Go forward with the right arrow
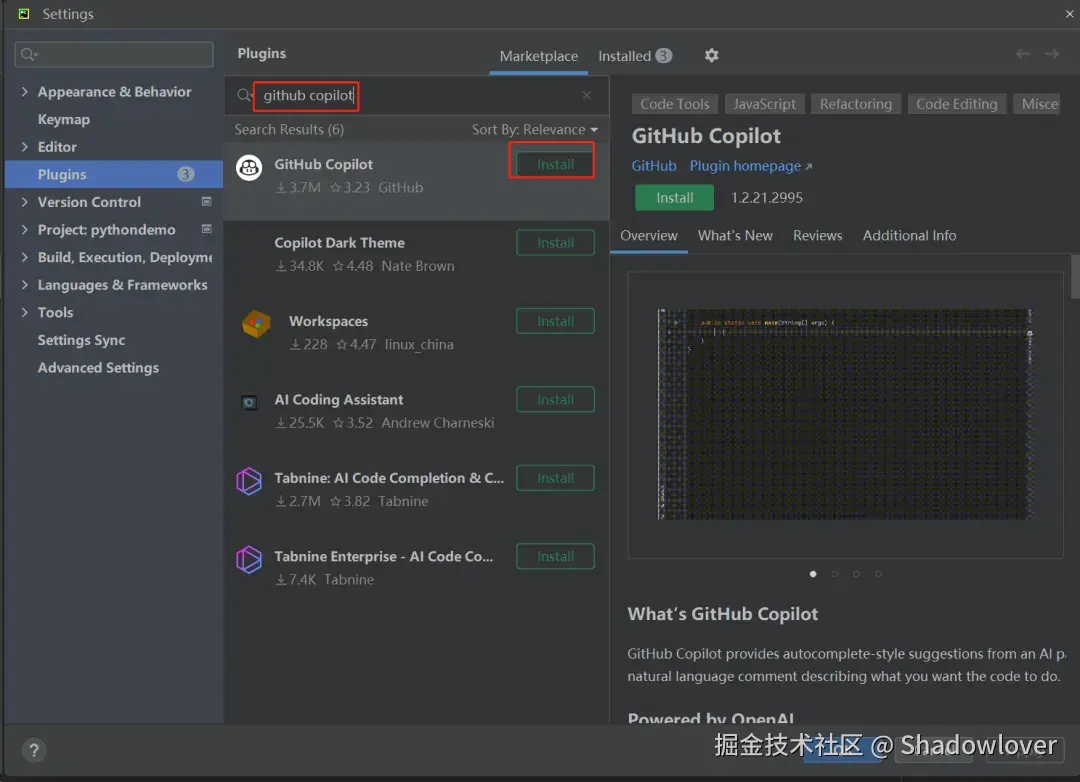 tap(1052, 54)
